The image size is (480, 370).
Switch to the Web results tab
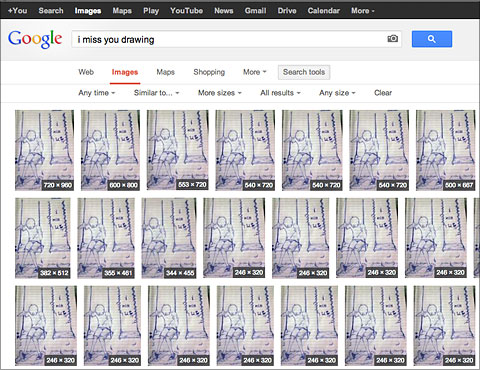click(x=86, y=72)
